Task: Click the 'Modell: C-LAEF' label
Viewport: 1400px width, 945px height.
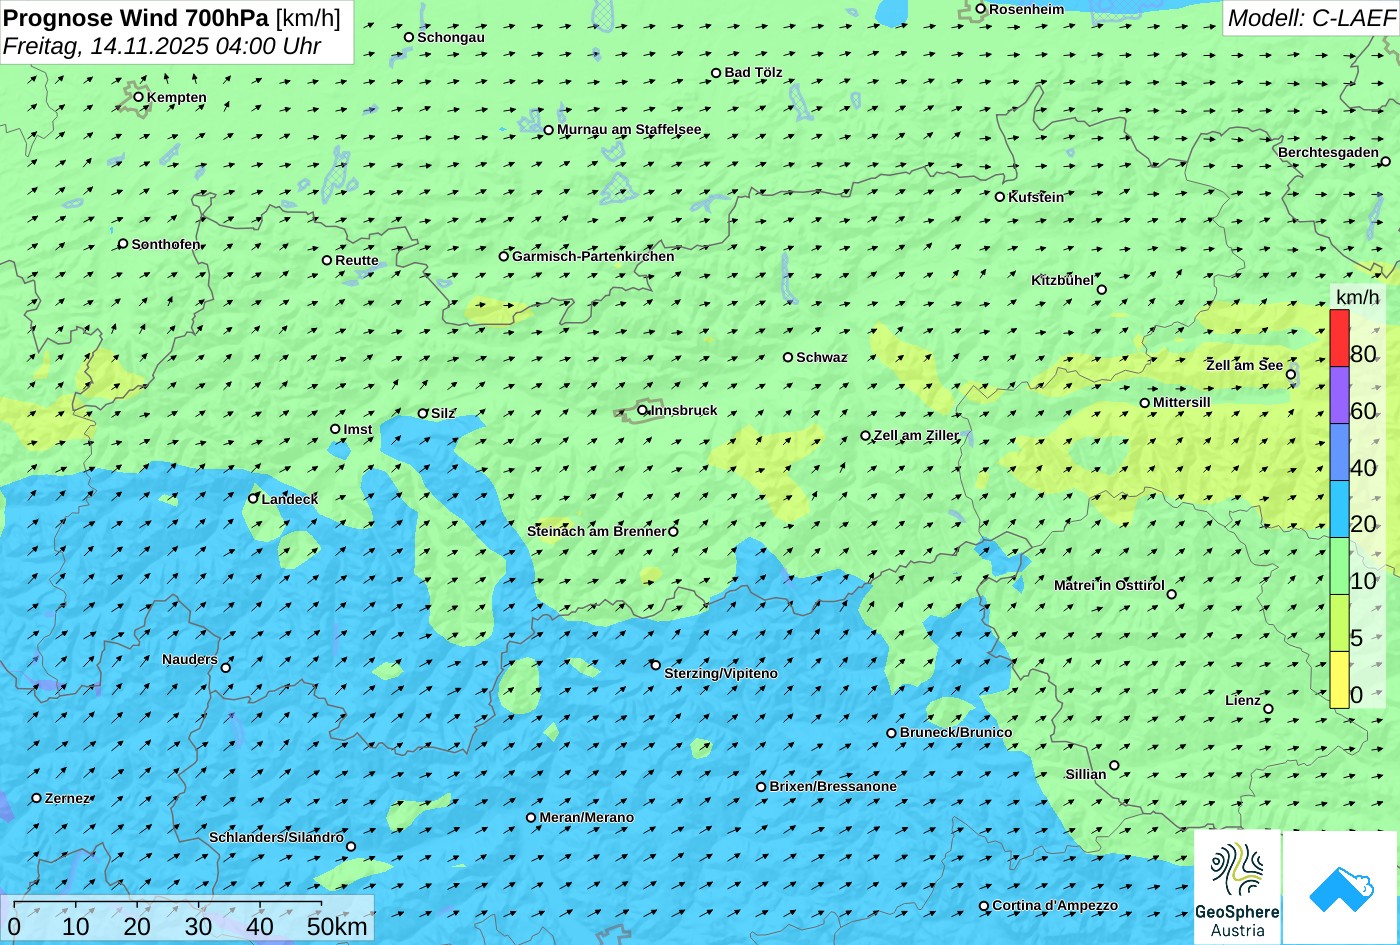Action: pyautogui.click(x=1310, y=18)
